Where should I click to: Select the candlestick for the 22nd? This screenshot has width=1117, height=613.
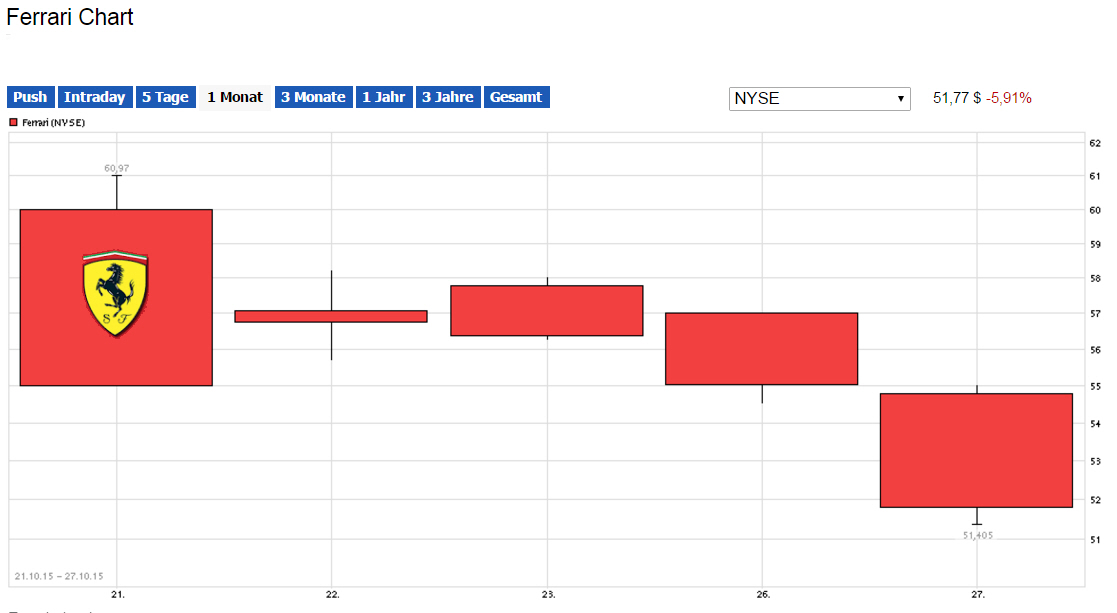331,316
